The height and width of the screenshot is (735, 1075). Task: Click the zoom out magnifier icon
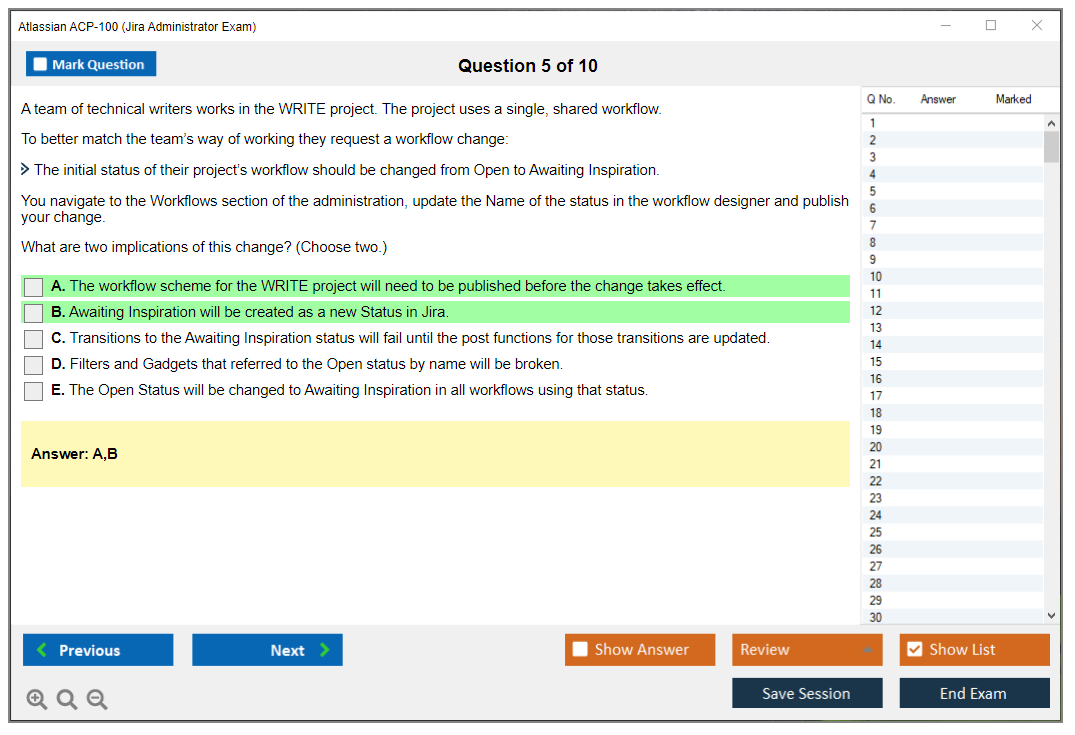(97, 699)
